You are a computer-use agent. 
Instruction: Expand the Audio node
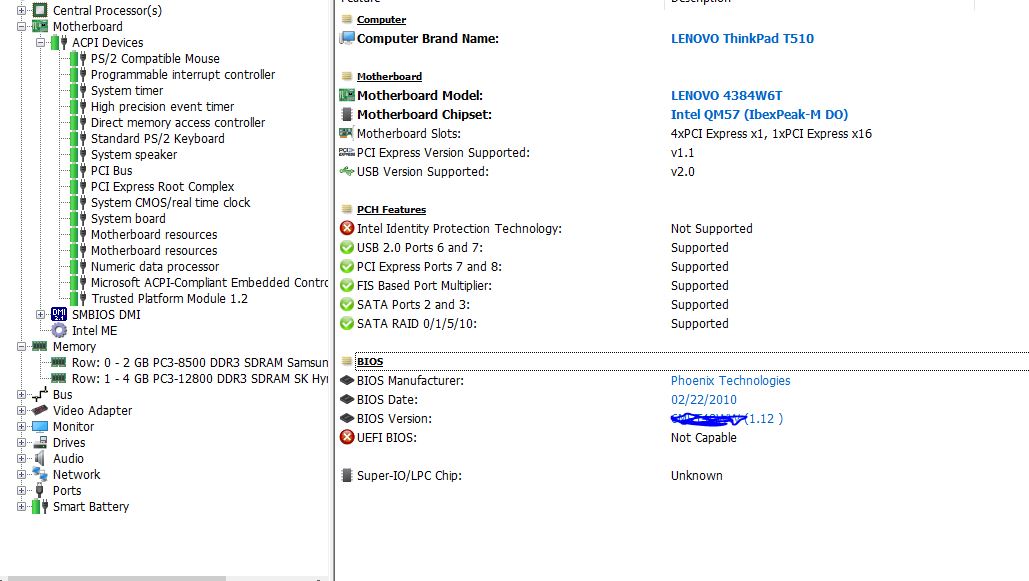21,458
